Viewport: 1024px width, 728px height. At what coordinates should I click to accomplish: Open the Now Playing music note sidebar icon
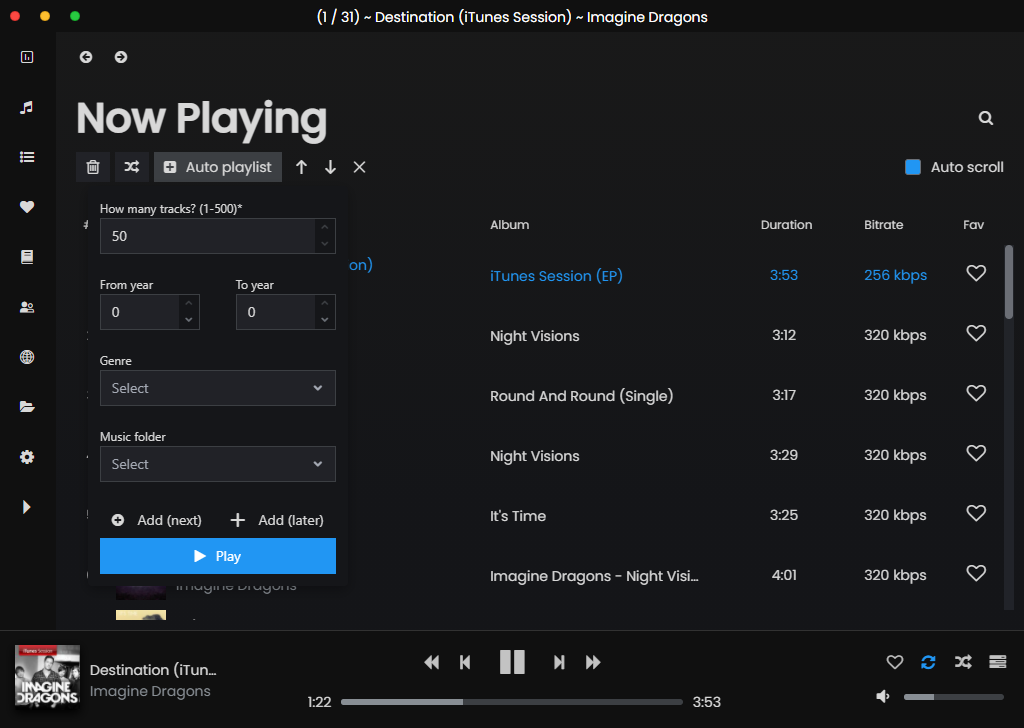(27, 107)
